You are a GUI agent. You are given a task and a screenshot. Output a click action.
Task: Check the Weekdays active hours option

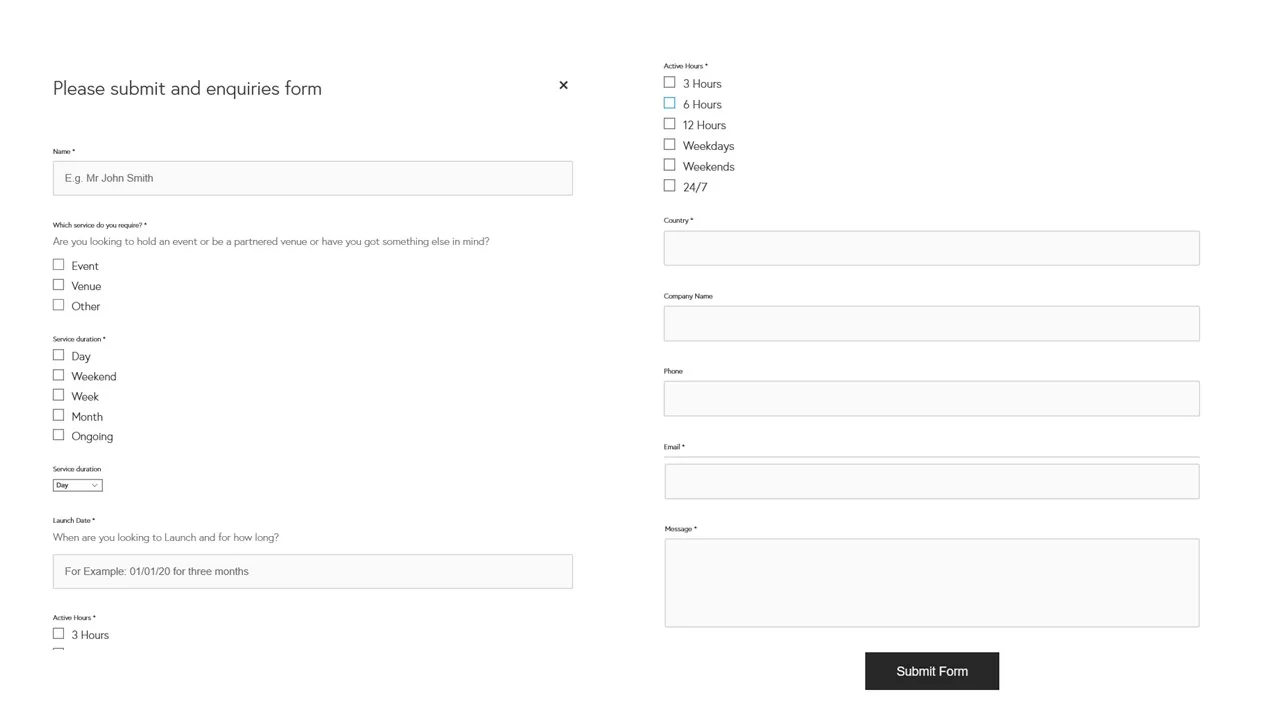670,145
